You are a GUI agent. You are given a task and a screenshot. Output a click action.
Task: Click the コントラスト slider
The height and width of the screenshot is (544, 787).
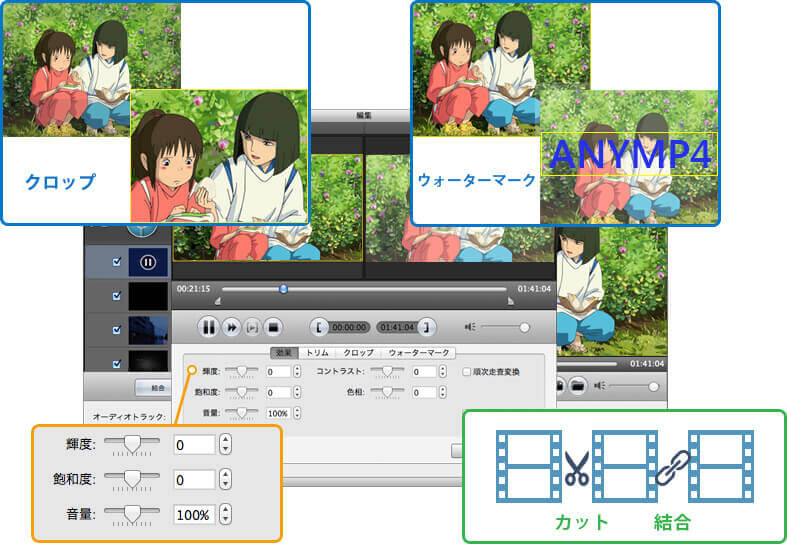387,371
